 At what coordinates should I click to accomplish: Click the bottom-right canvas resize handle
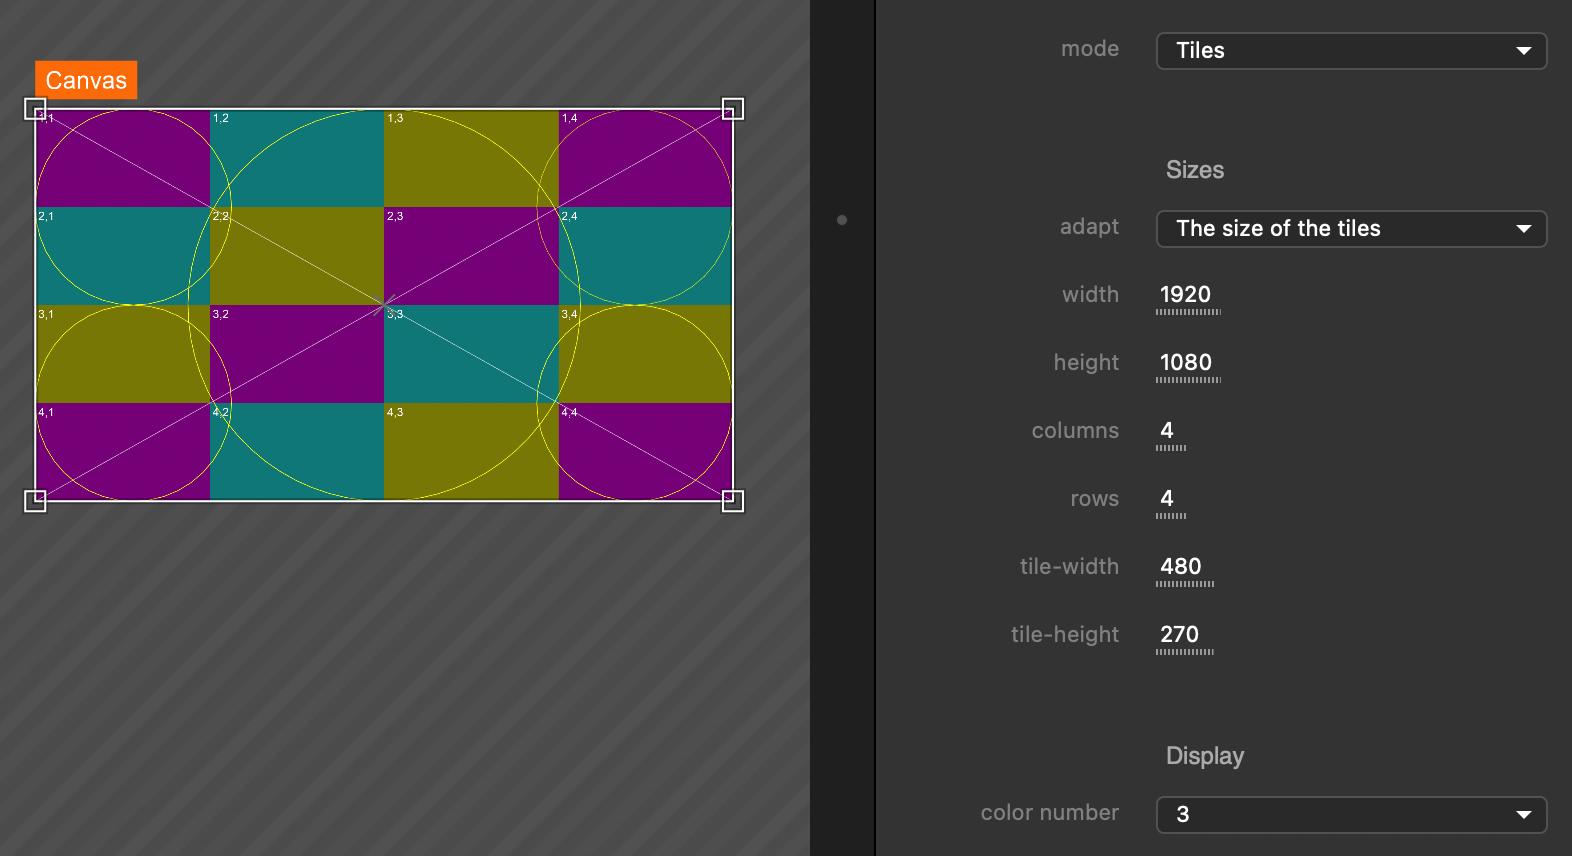point(733,500)
